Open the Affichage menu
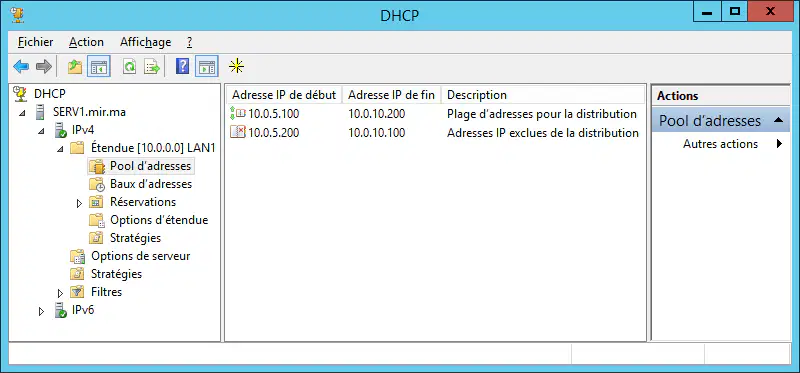The height and width of the screenshot is (373, 800). click(145, 42)
